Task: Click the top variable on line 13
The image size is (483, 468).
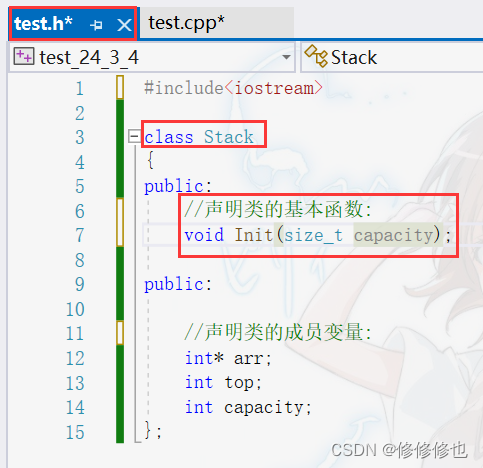Action: coord(239,383)
